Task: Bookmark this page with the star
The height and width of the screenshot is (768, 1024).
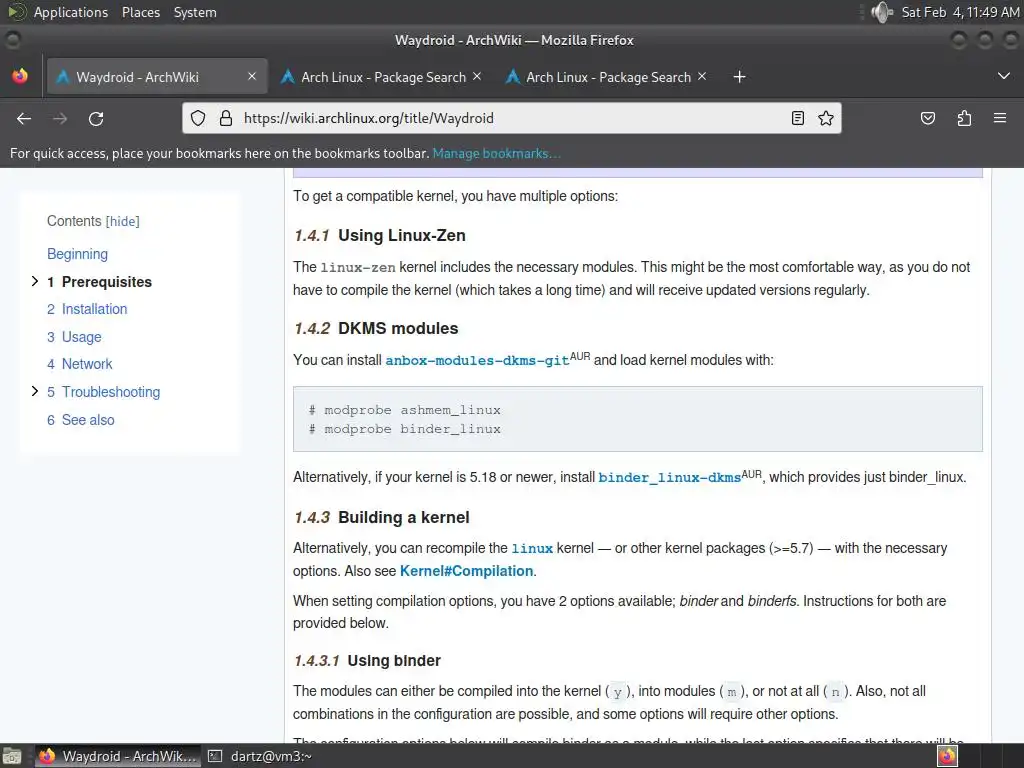Action: click(x=825, y=118)
